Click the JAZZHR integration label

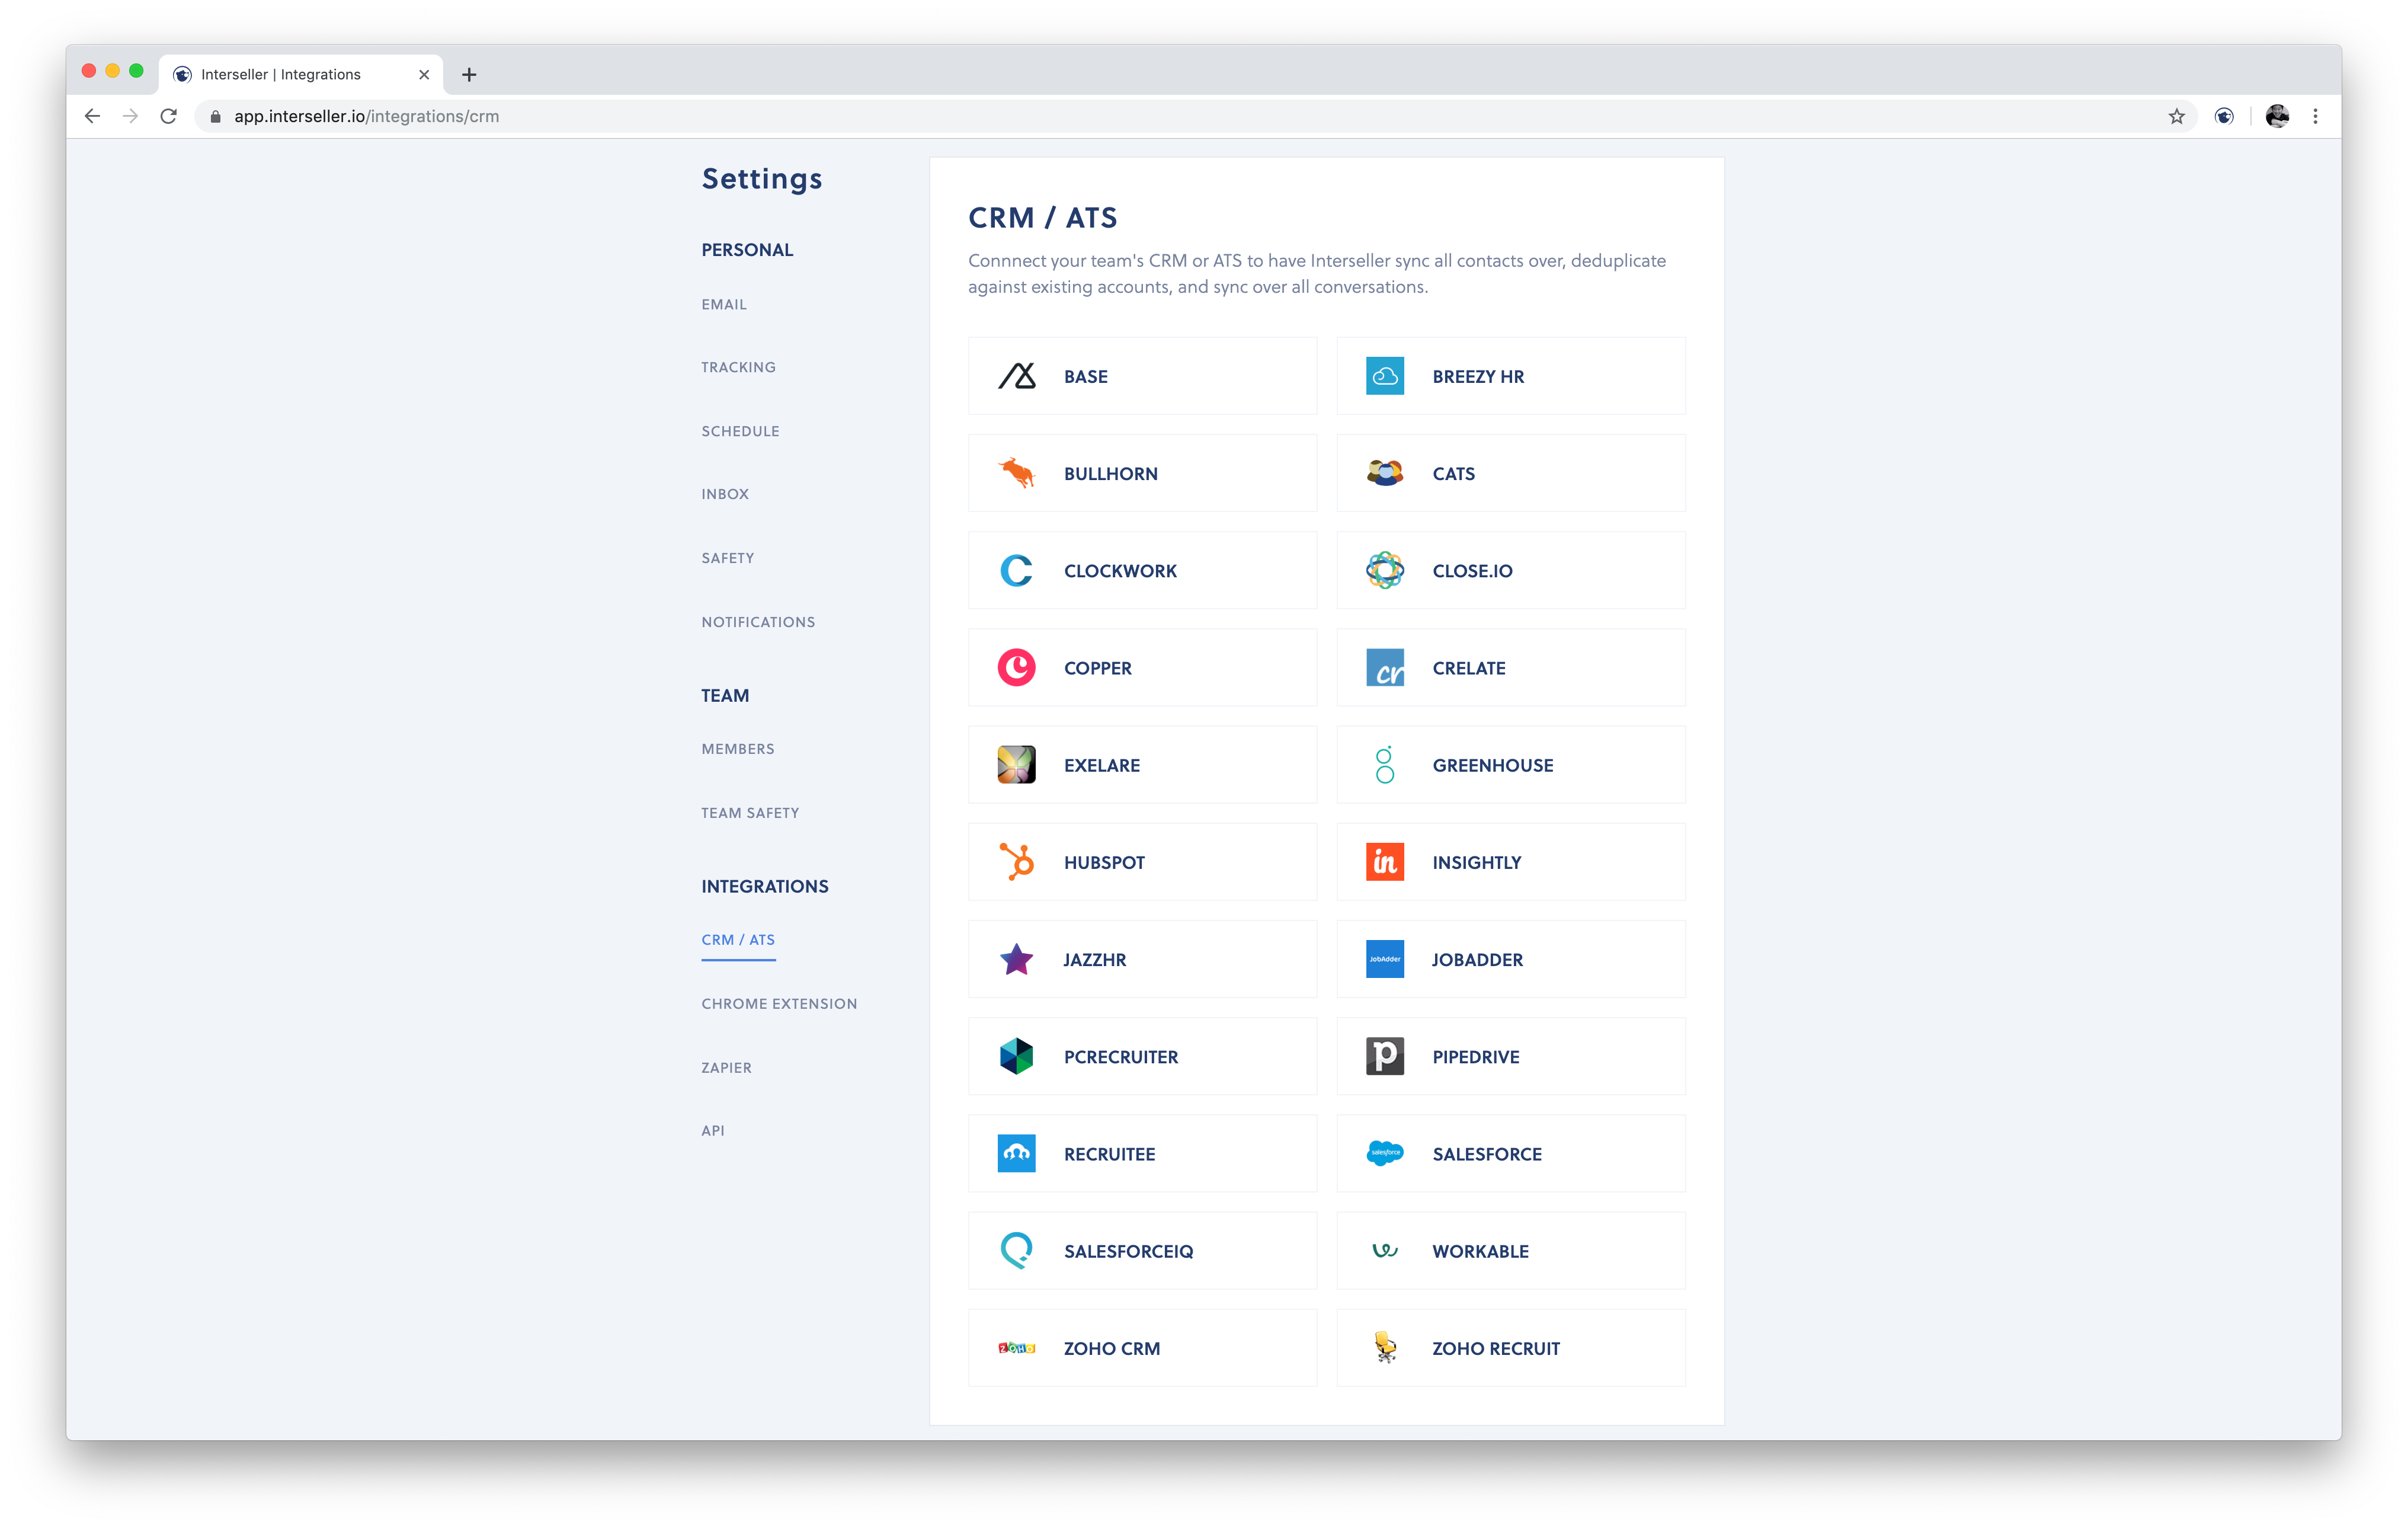tap(1095, 960)
